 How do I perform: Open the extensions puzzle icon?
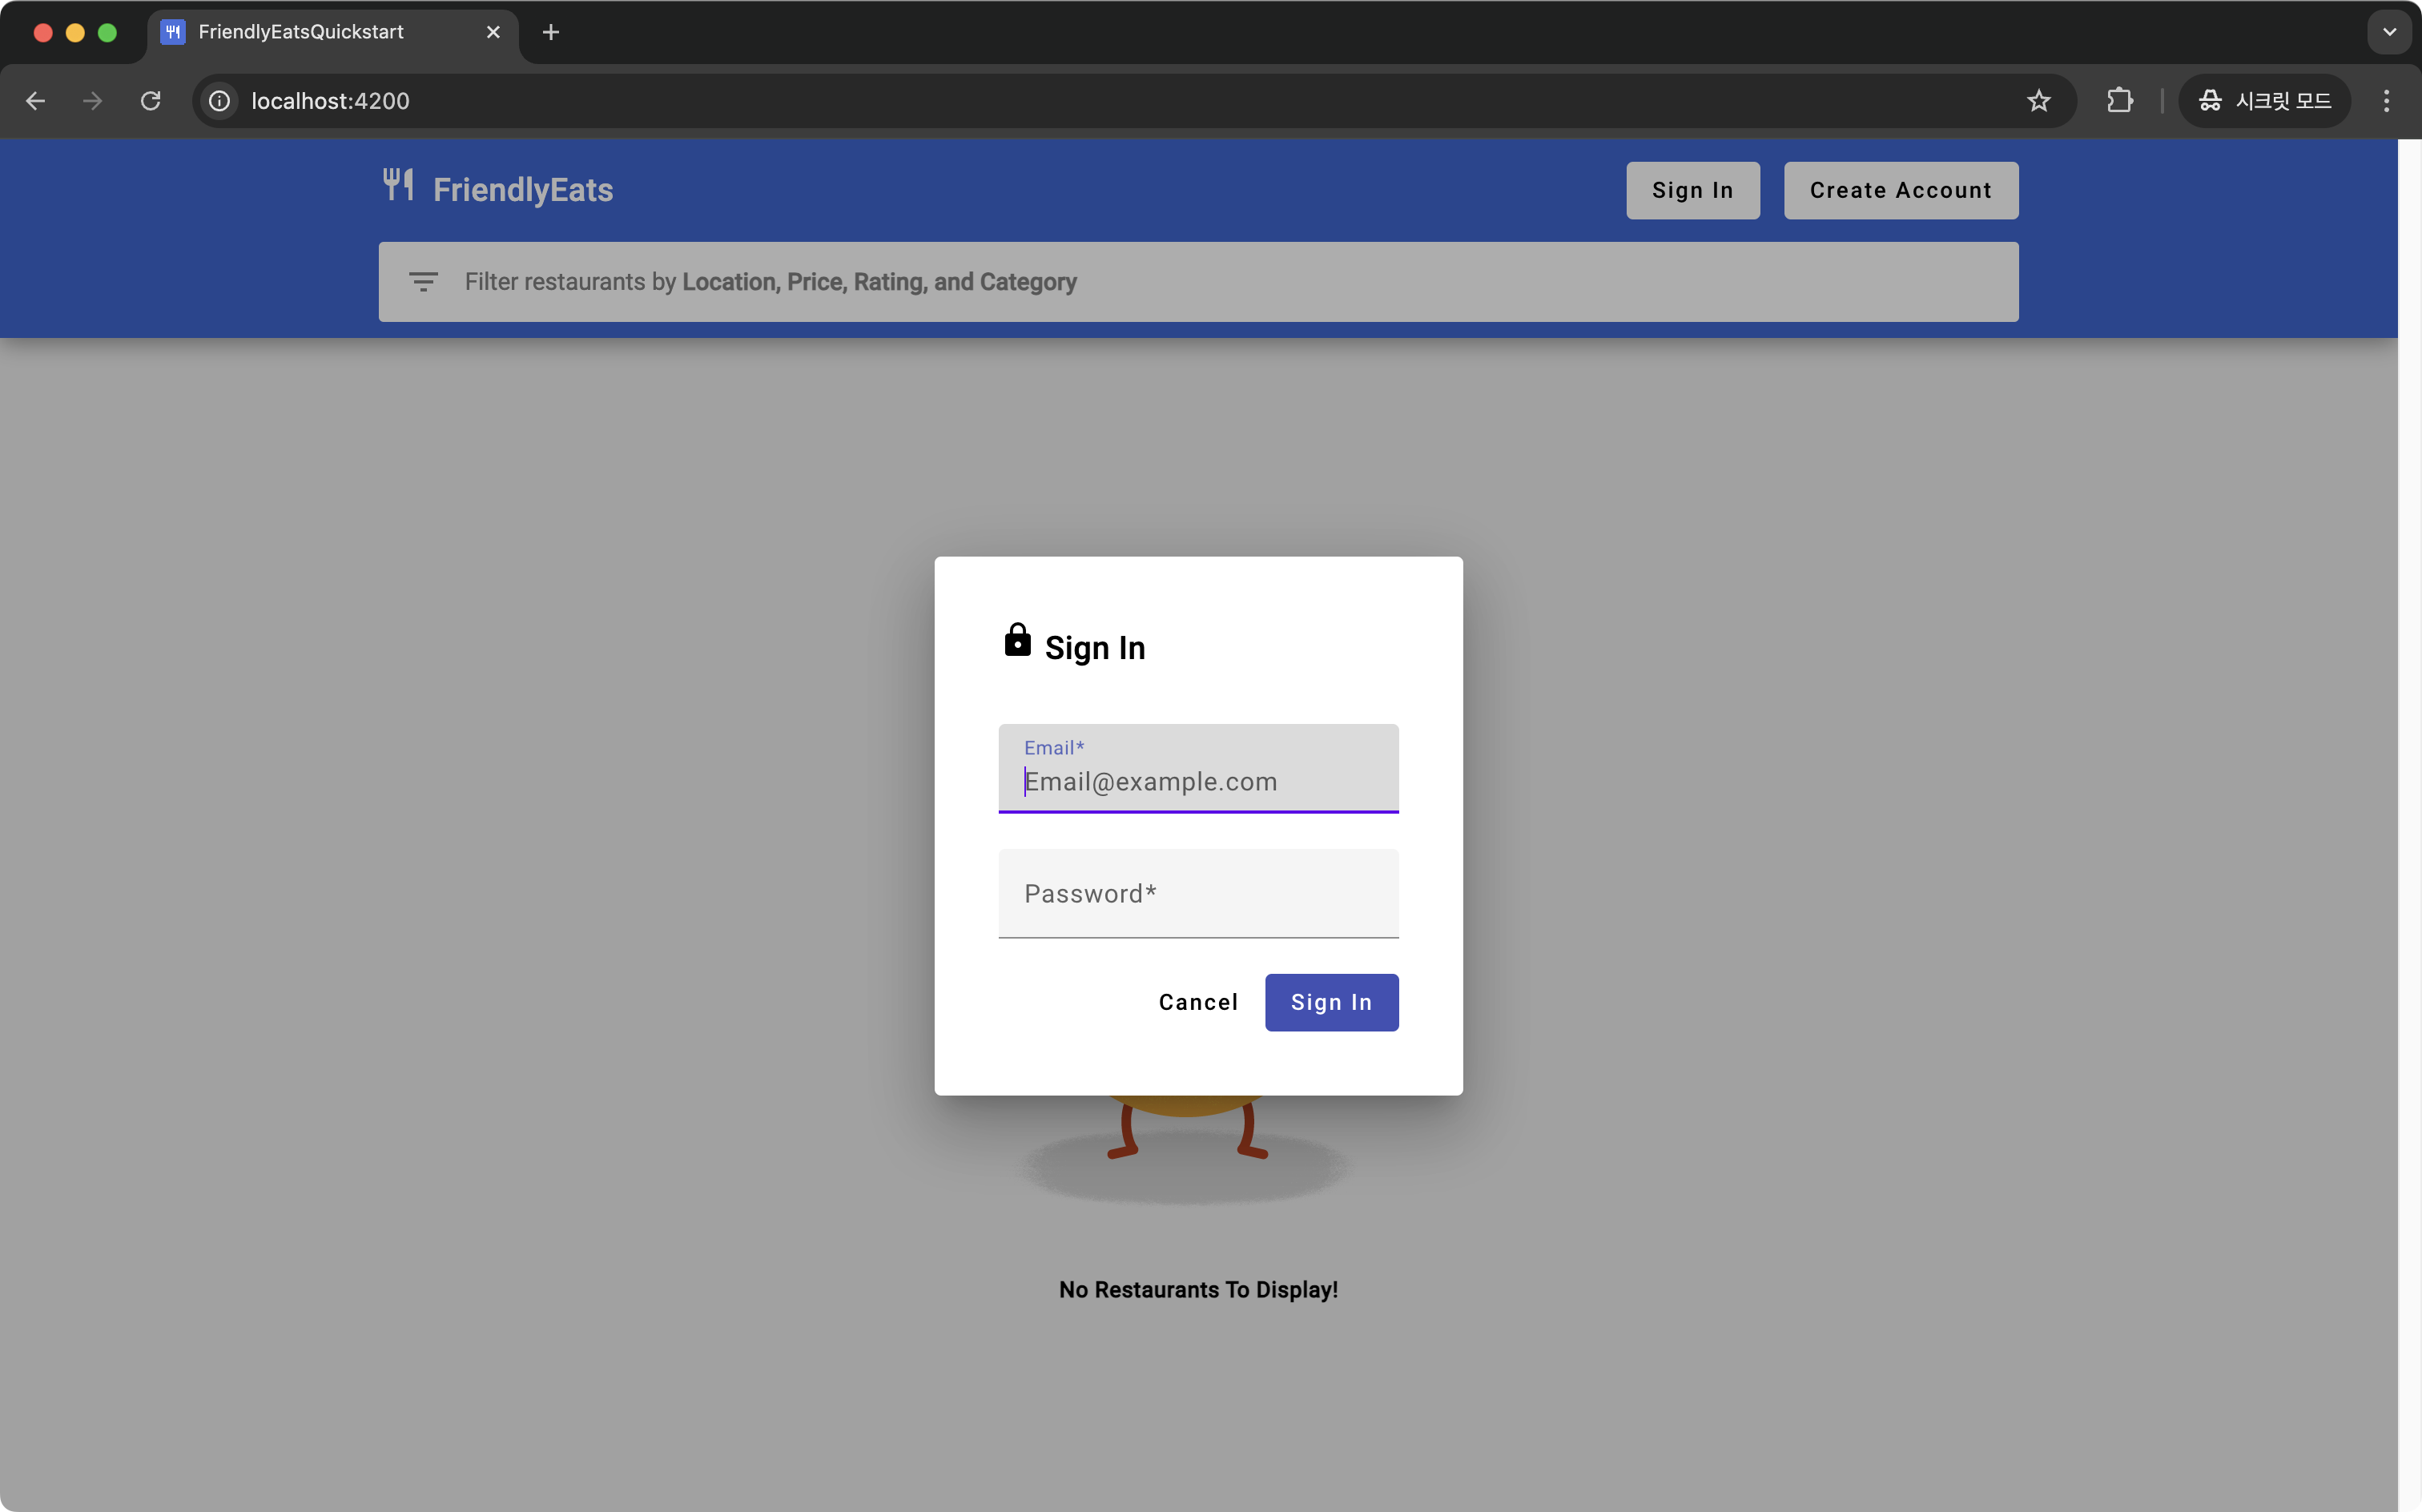tap(2119, 101)
